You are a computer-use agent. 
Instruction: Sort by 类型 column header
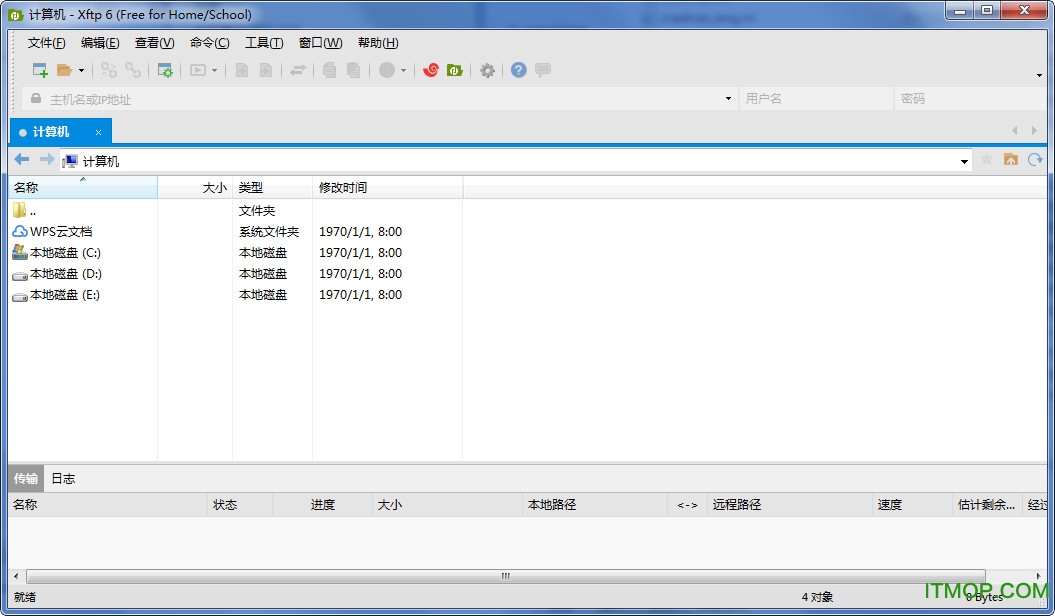[272, 188]
